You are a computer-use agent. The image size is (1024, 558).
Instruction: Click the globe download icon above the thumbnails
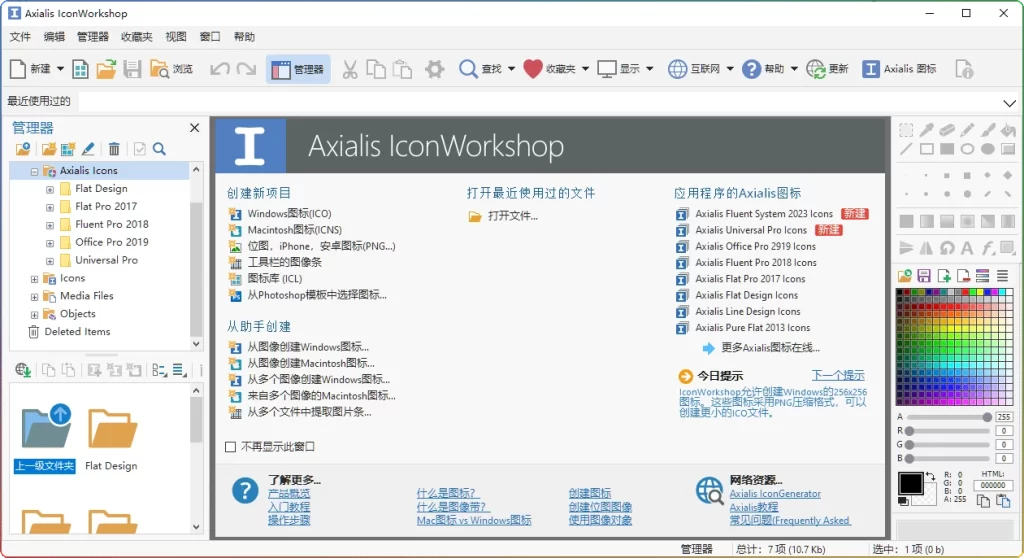click(23, 370)
